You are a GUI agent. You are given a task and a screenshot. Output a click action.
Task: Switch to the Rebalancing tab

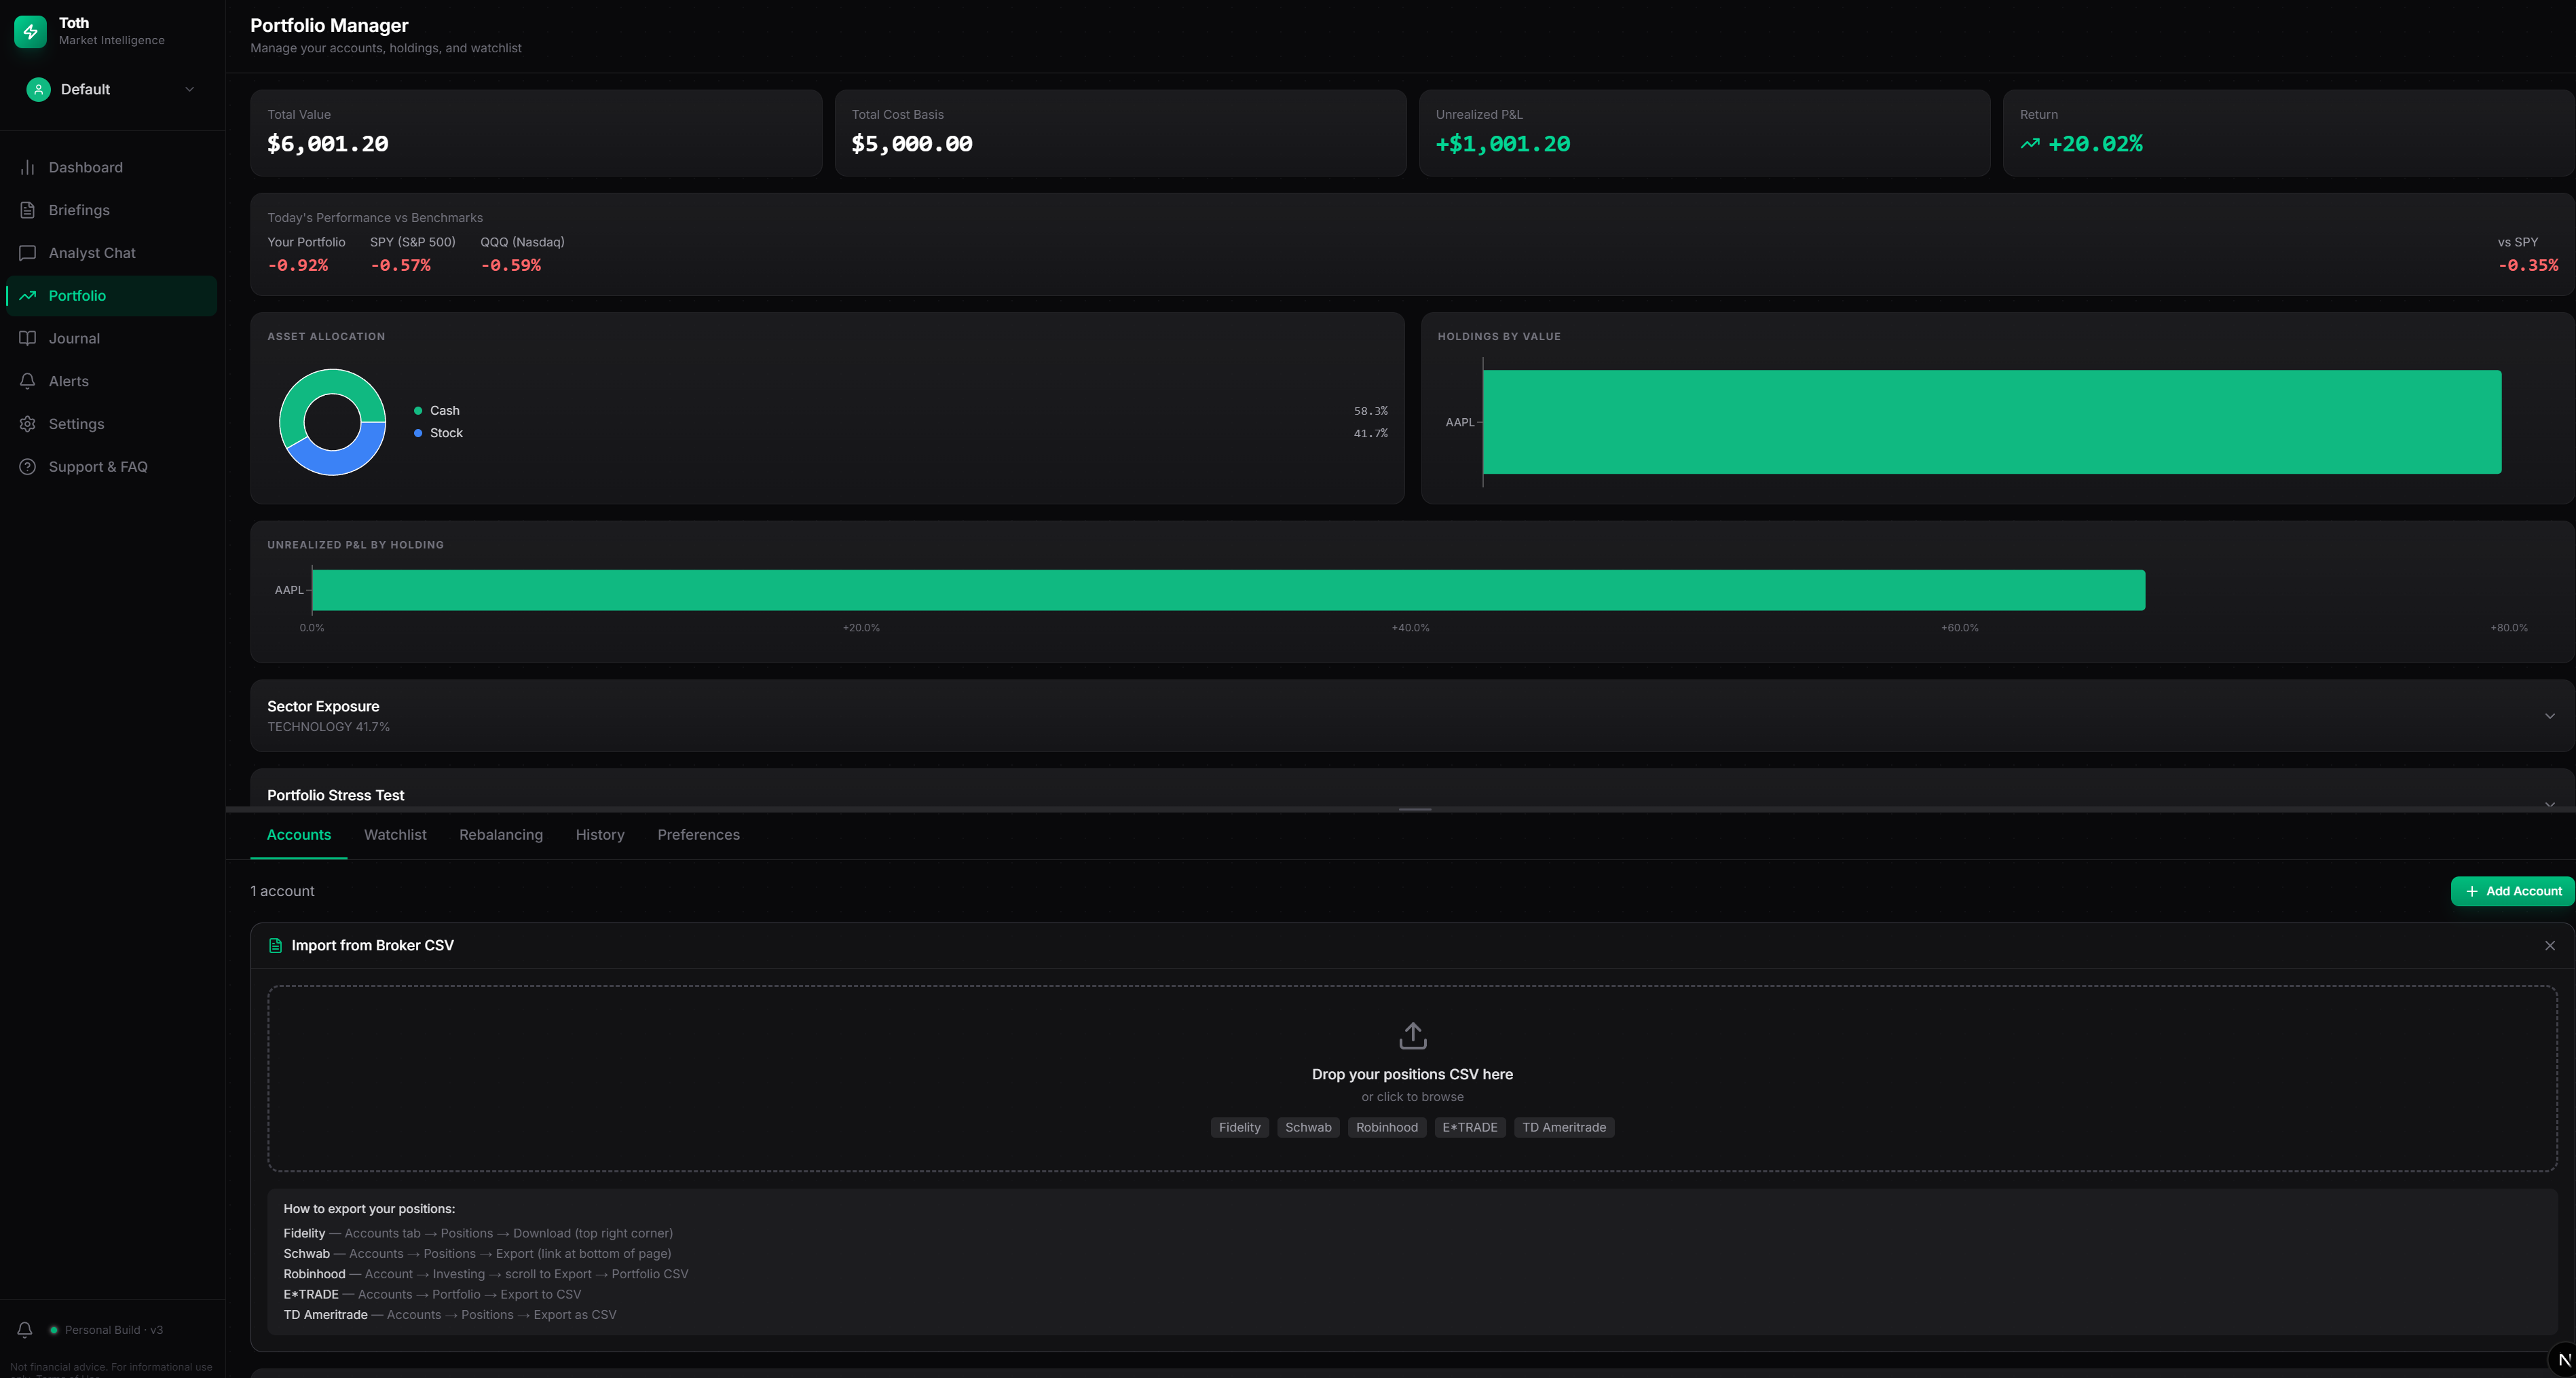click(x=500, y=835)
